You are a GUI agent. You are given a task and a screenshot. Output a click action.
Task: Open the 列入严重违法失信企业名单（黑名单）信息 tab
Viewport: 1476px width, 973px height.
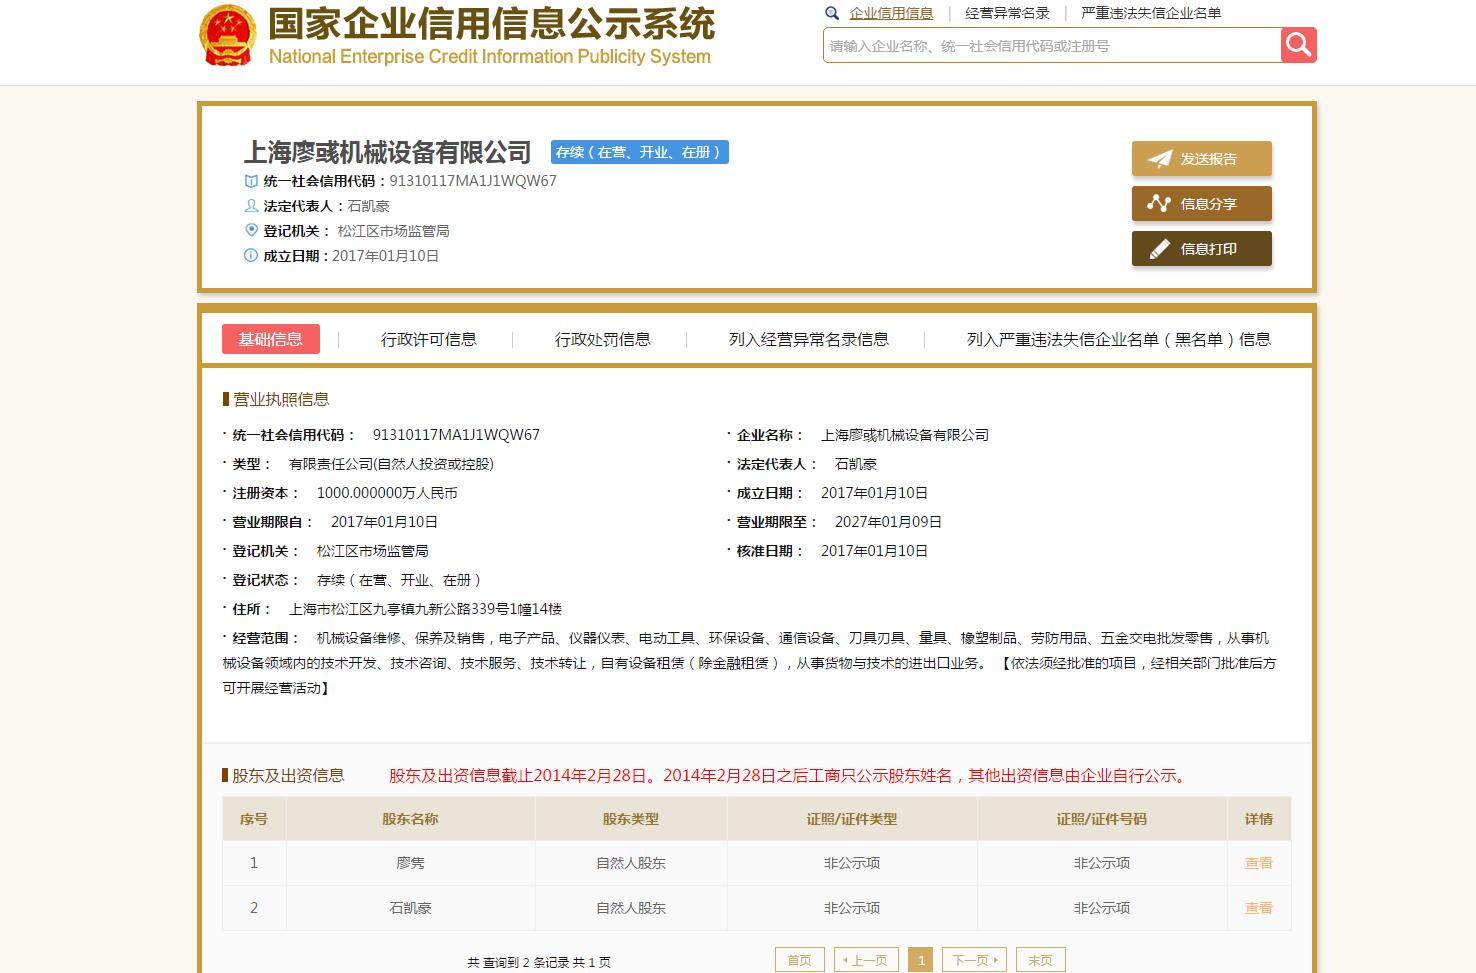coord(1119,339)
